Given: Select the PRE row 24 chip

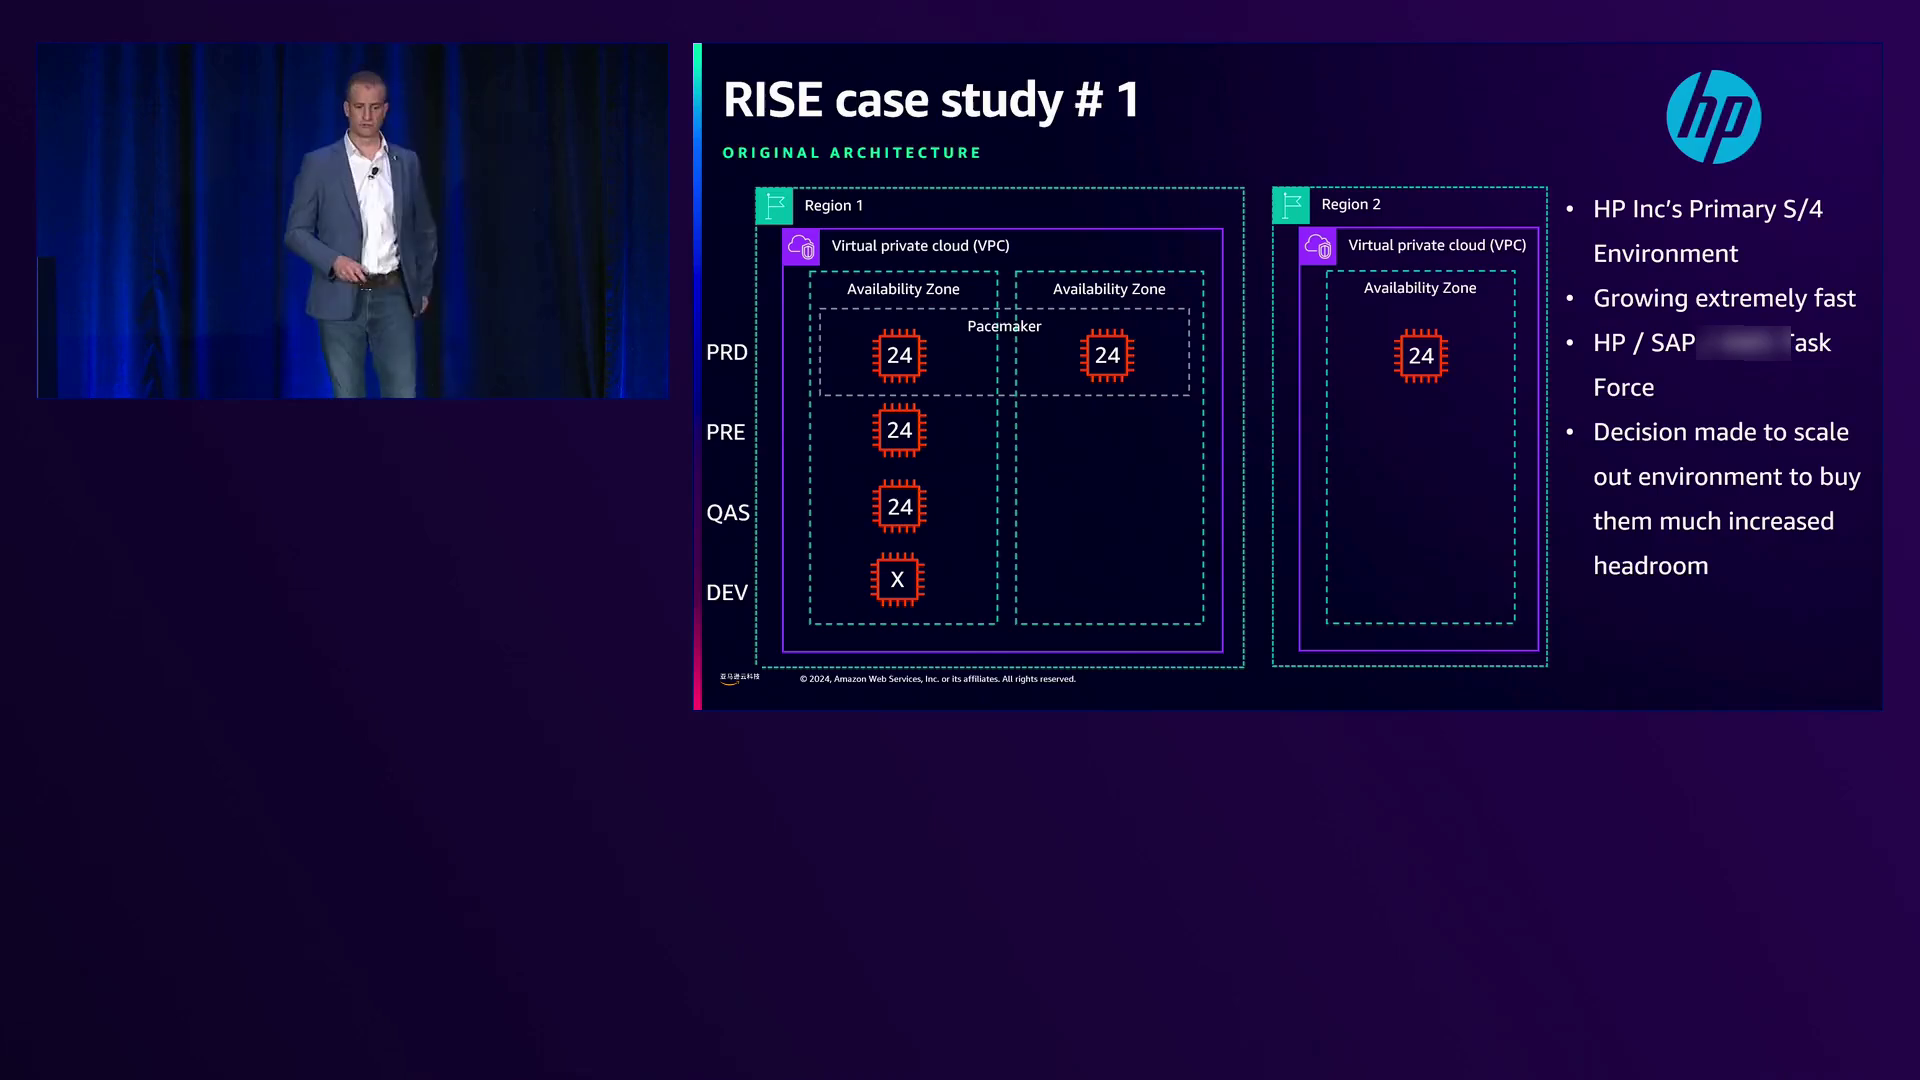Looking at the screenshot, I should click(x=899, y=431).
